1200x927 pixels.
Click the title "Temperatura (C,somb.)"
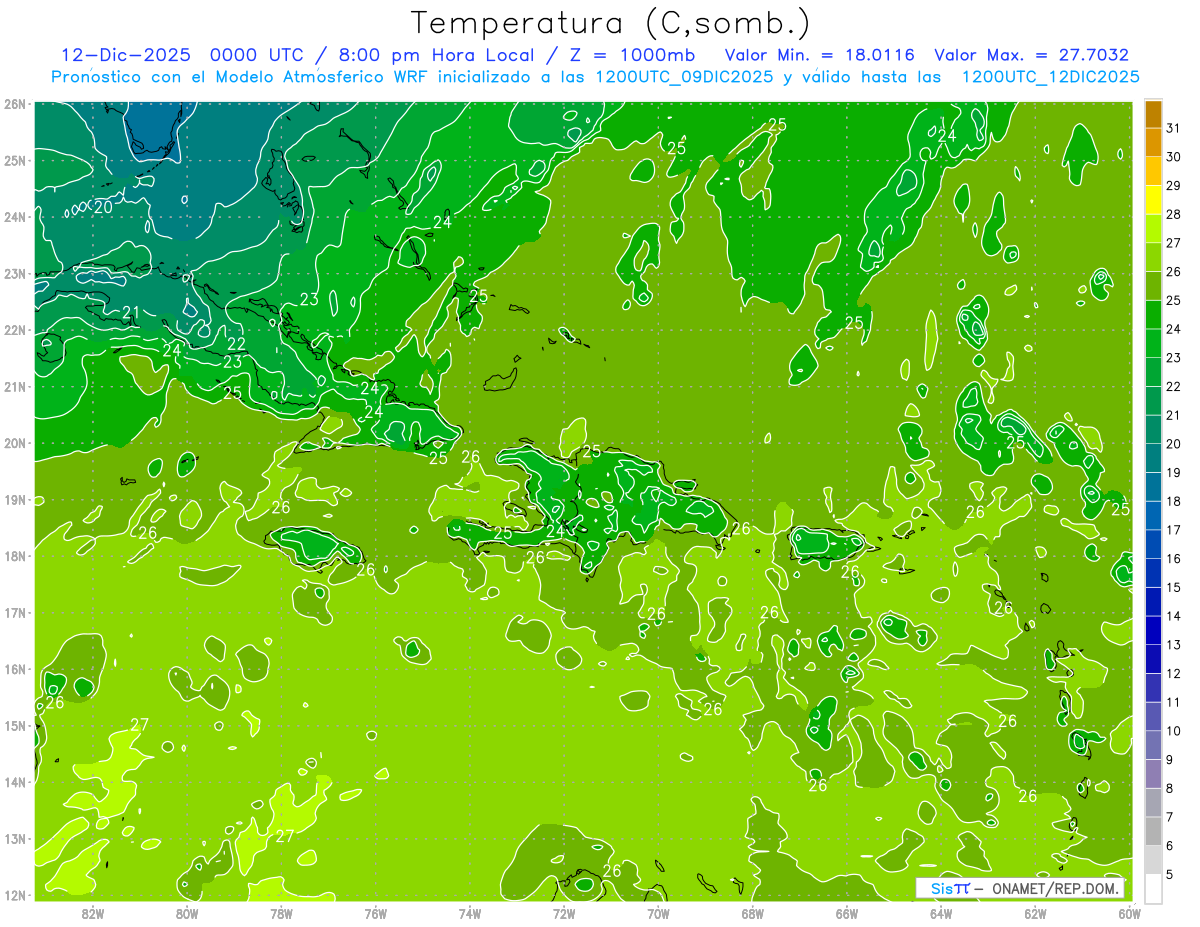coord(612,23)
